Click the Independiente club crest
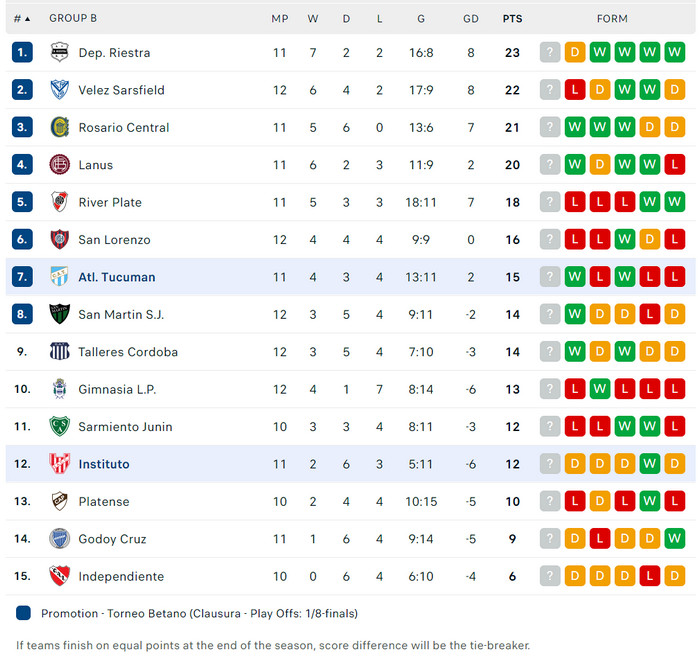 point(60,576)
